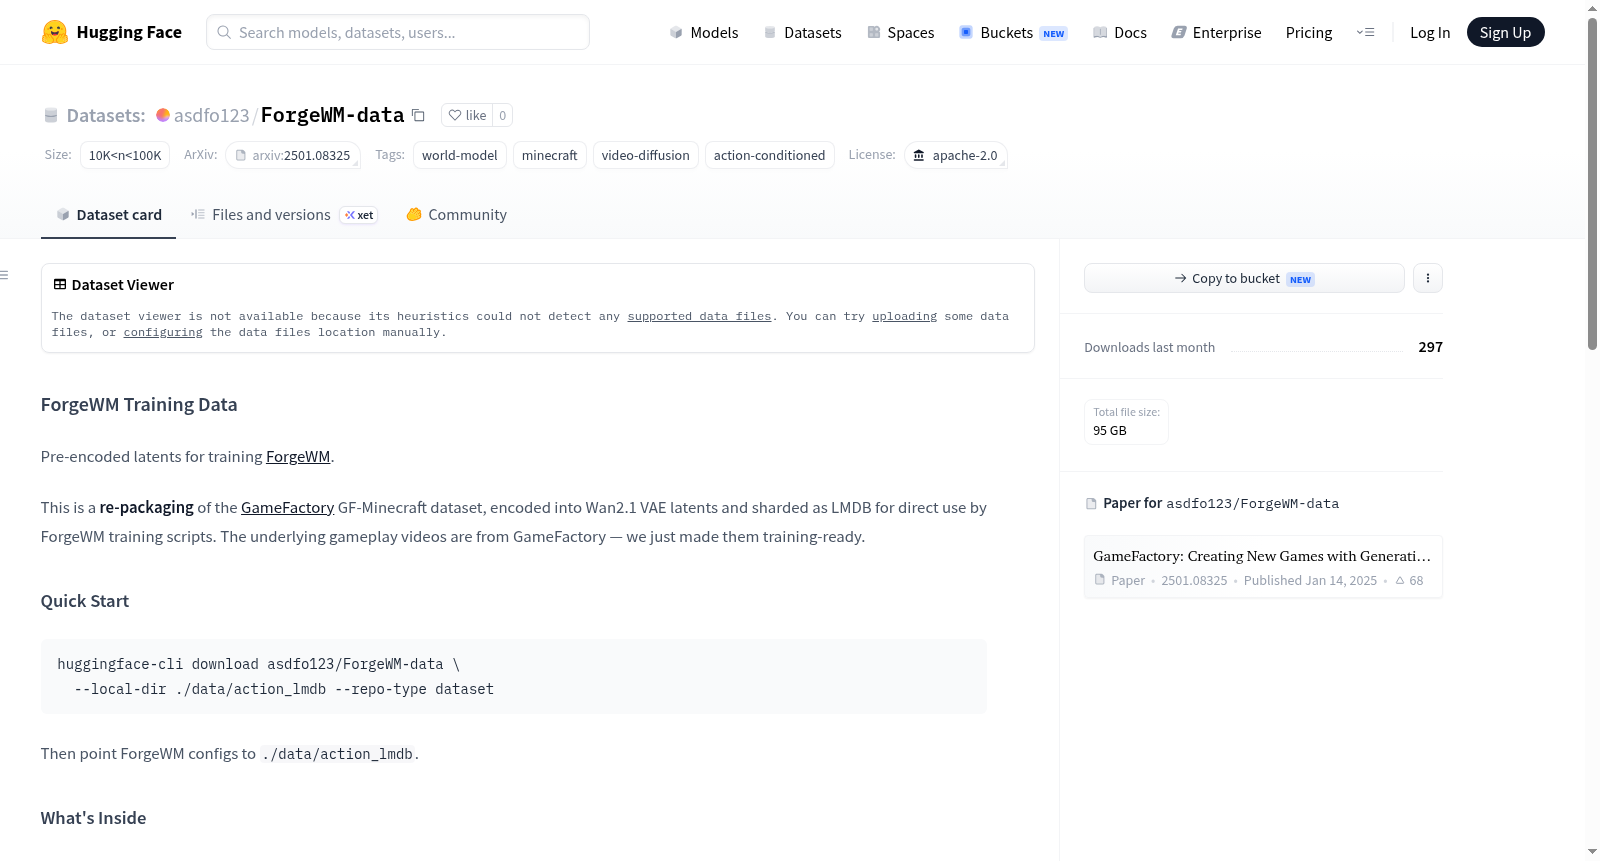Open the apache-2.0 license tag

coord(955,155)
